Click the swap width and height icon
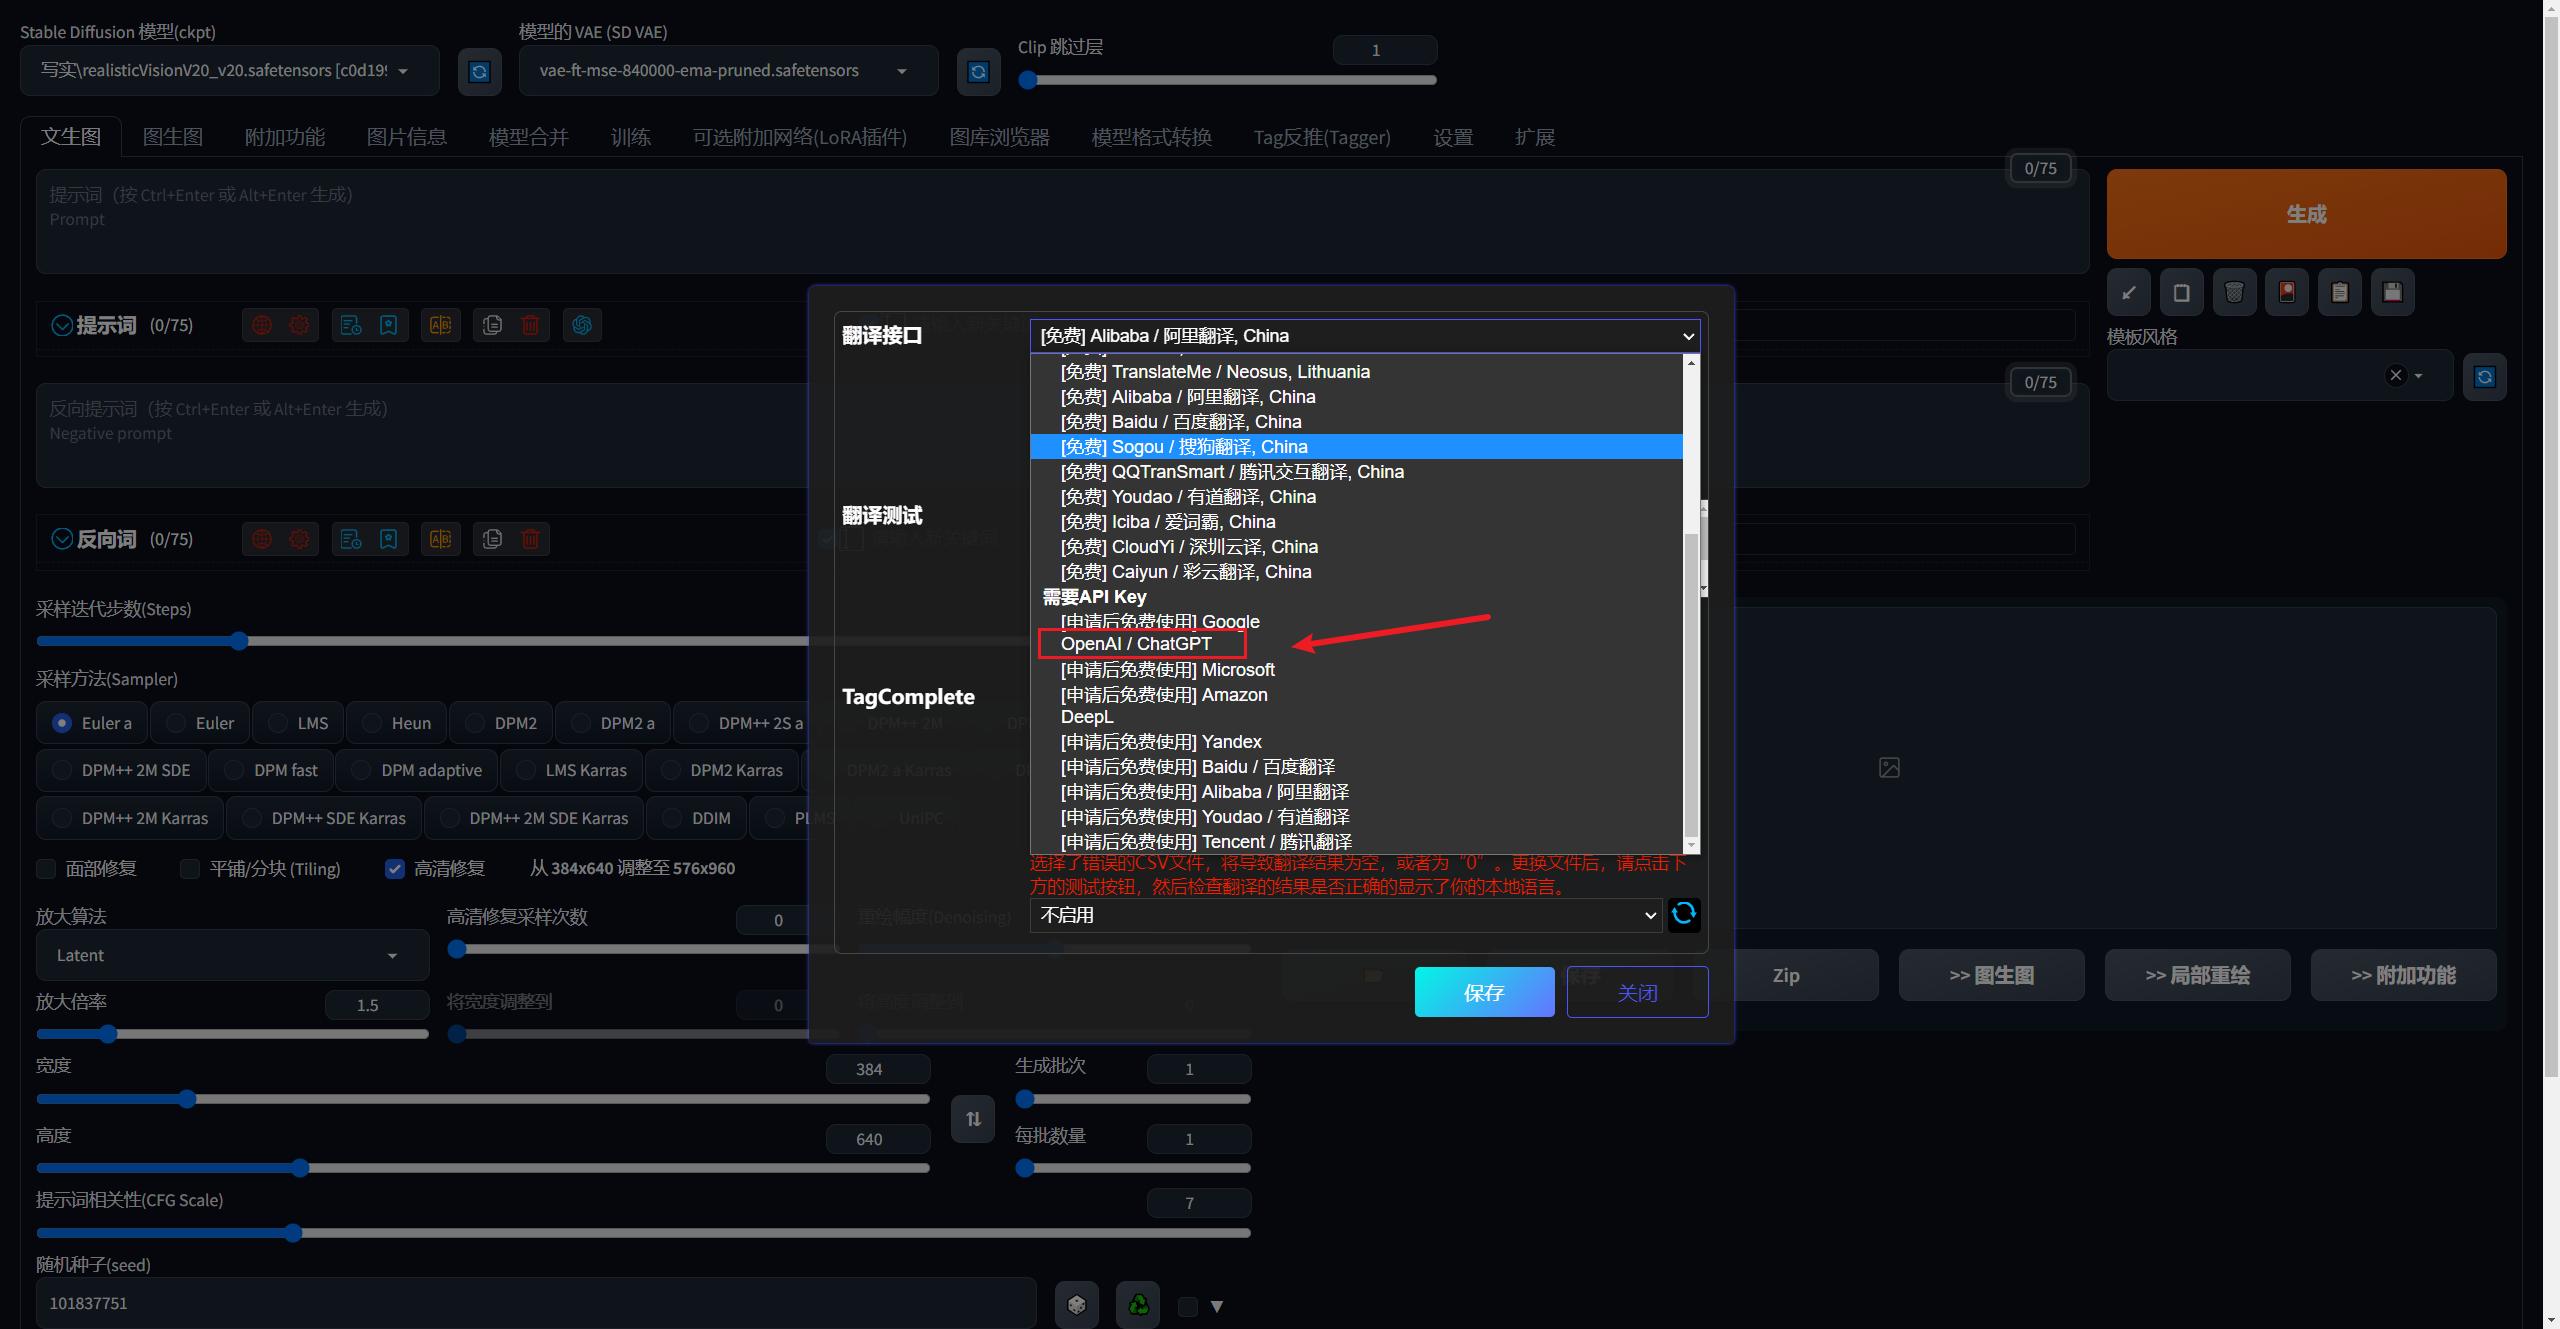The width and height of the screenshot is (2560, 1329). [973, 1119]
